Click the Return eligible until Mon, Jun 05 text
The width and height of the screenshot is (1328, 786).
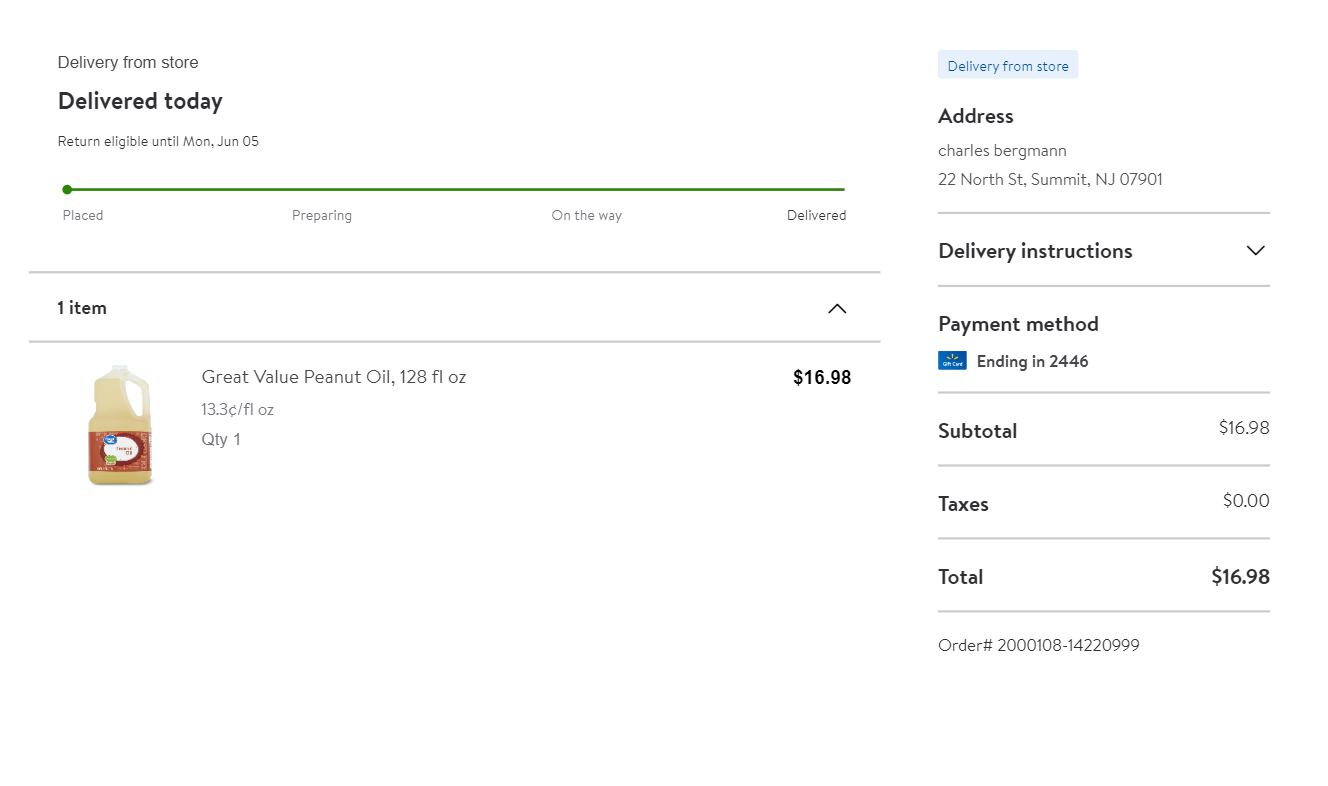158,141
